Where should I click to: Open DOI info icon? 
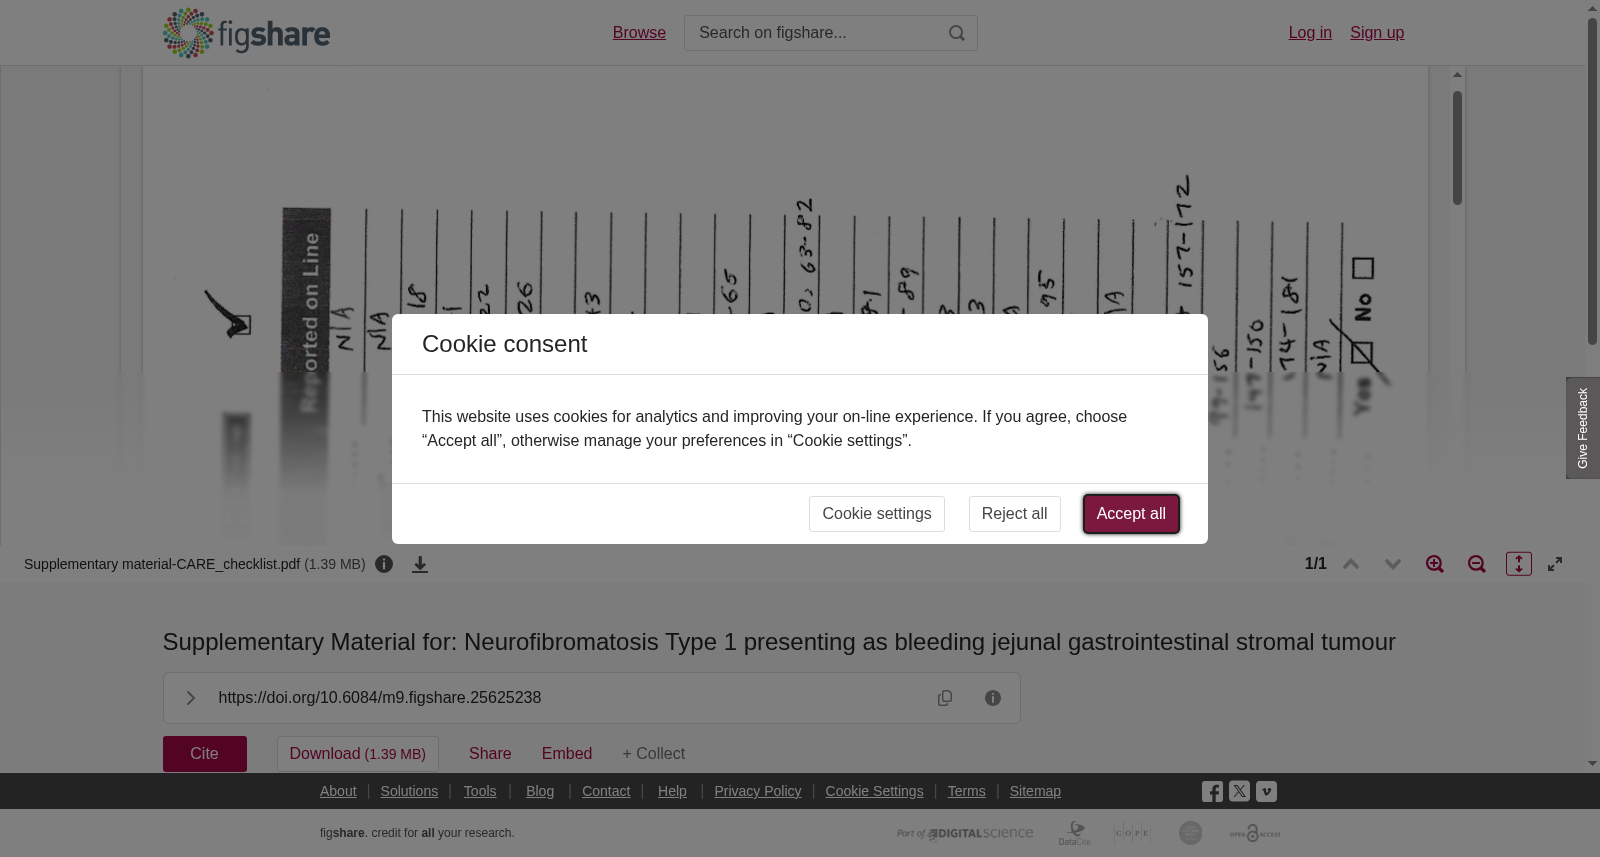click(993, 698)
